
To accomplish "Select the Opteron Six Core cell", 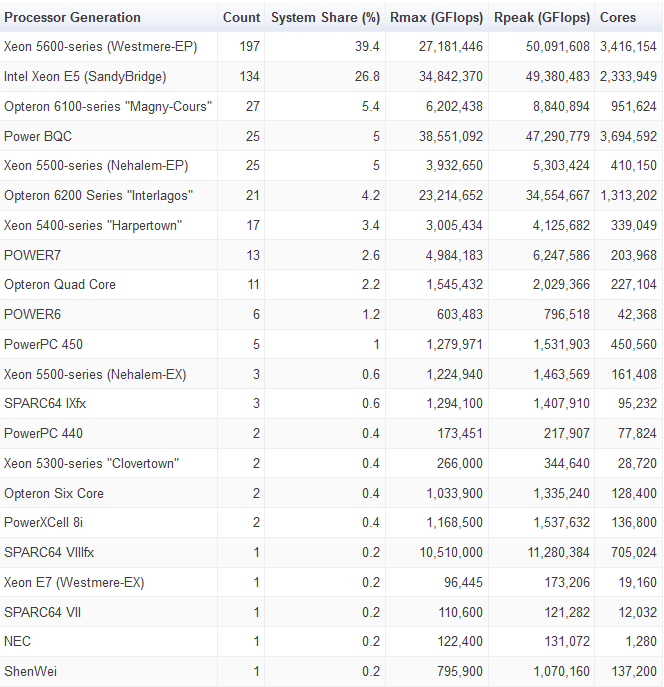I will point(54,493).
